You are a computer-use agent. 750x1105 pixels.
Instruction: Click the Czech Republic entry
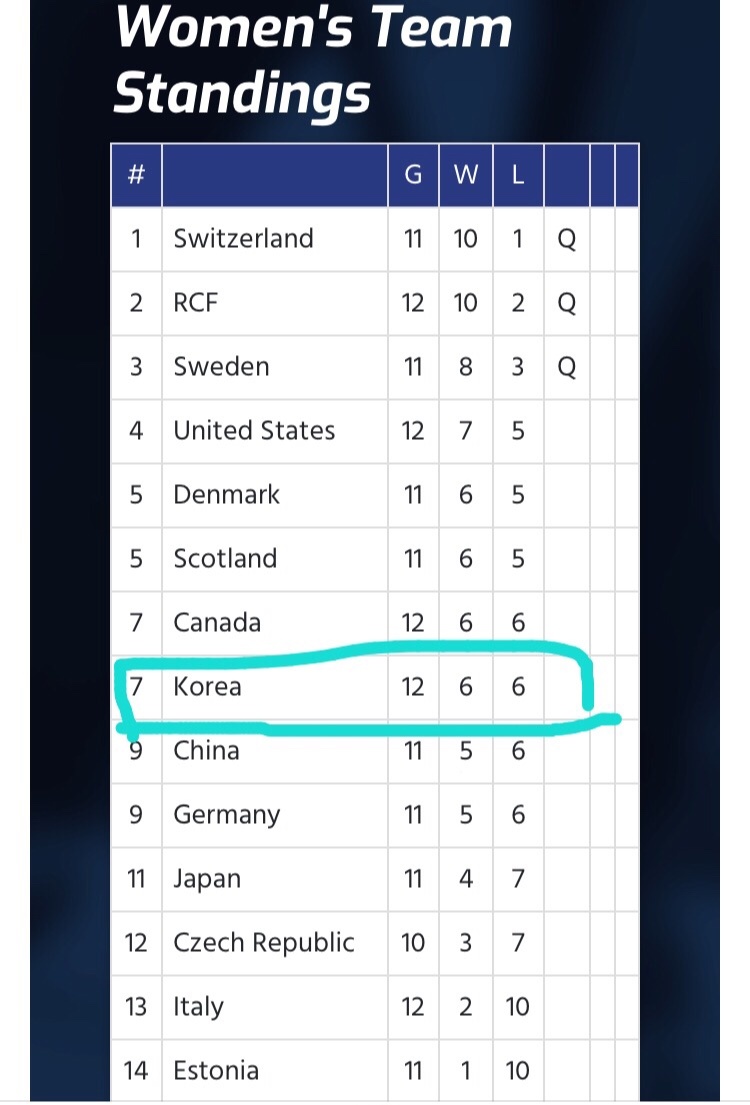coord(264,943)
